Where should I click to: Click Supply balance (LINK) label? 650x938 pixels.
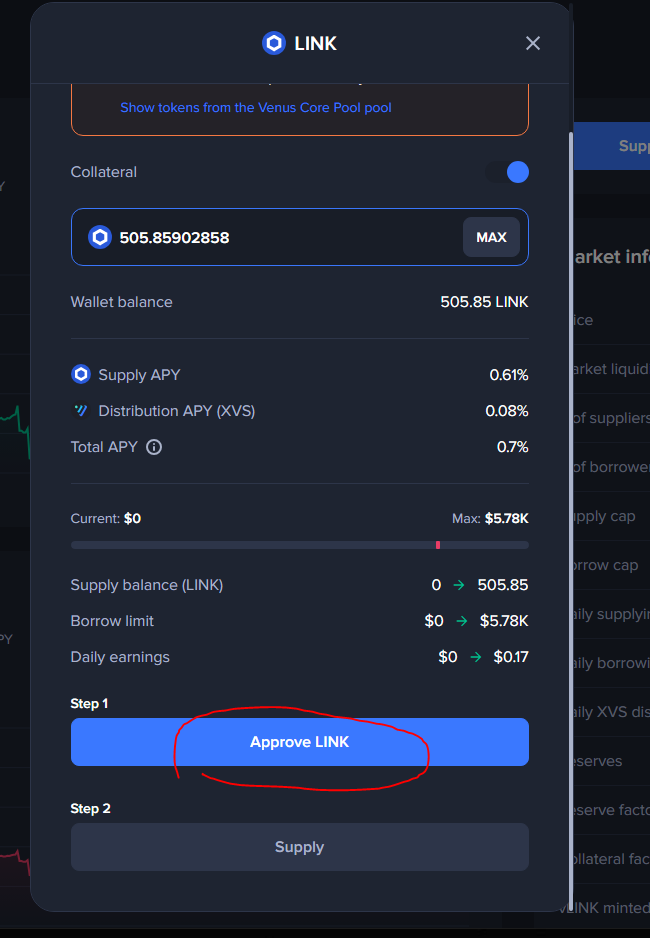coord(147,585)
